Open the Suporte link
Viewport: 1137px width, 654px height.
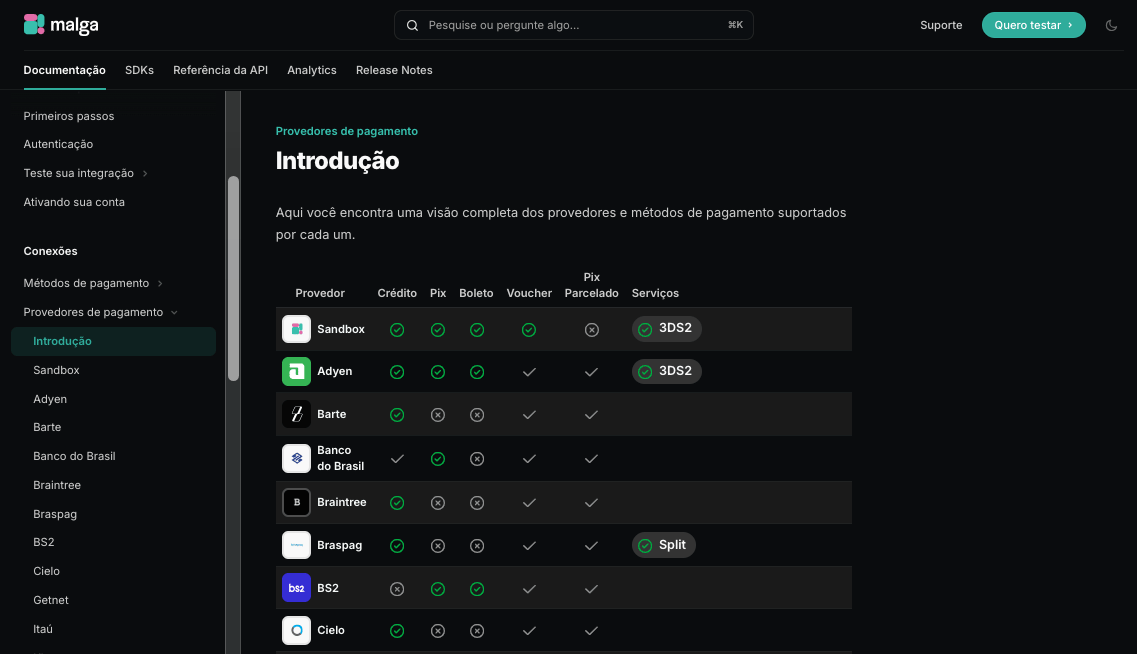pos(941,25)
